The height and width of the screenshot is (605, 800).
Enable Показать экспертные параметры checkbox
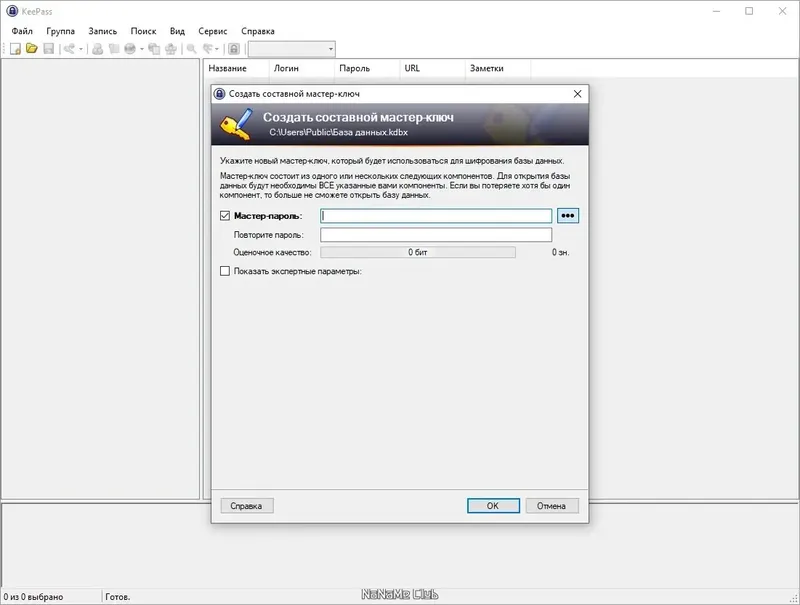[225, 271]
